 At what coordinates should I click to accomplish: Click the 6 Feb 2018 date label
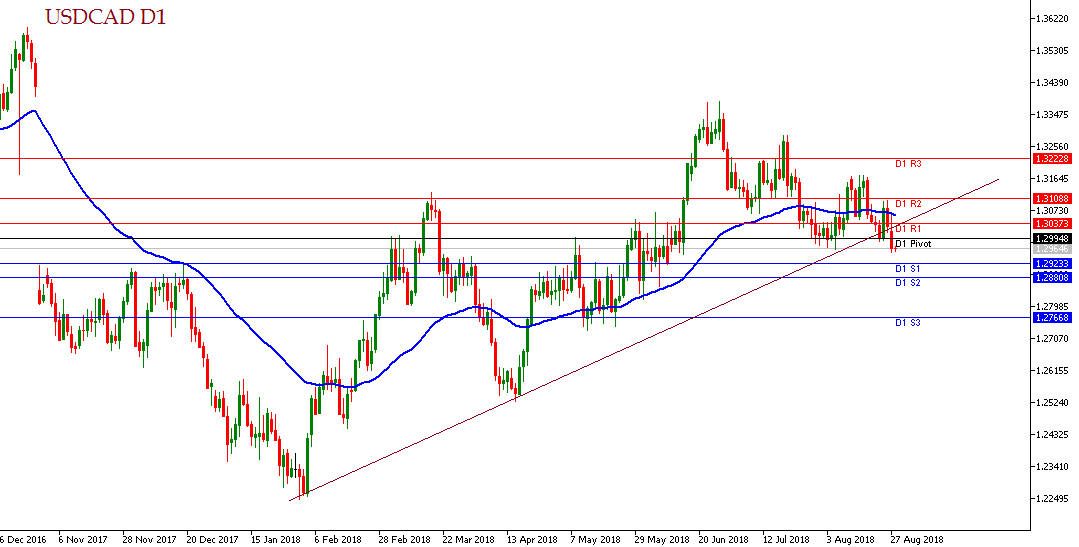[x=338, y=539]
